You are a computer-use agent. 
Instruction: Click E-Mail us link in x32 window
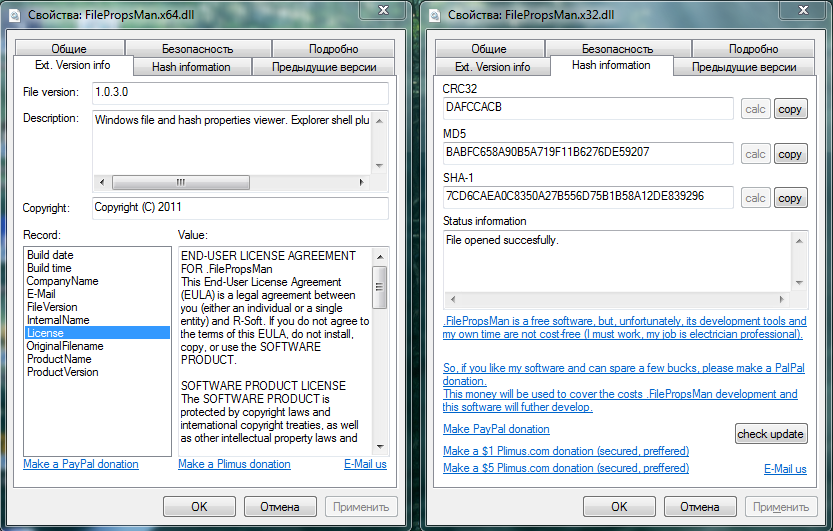[x=785, y=469]
